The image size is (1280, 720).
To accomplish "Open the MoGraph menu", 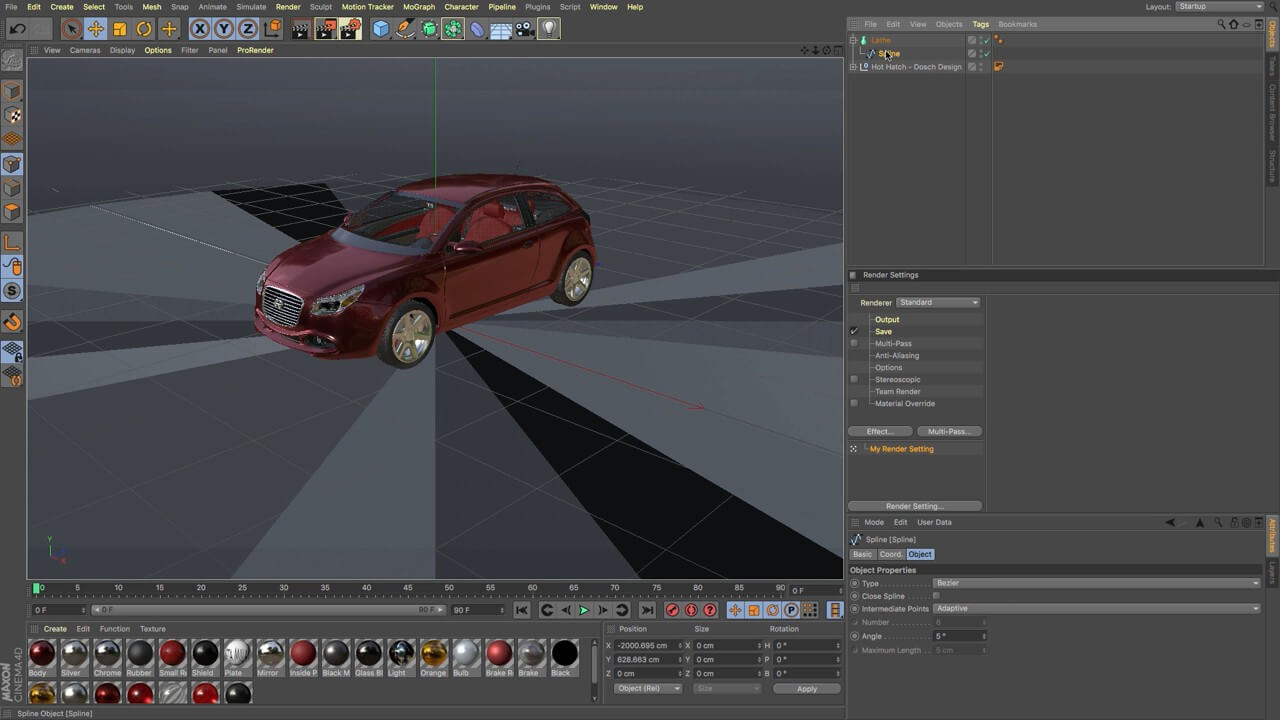I will (x=419, y=7).
